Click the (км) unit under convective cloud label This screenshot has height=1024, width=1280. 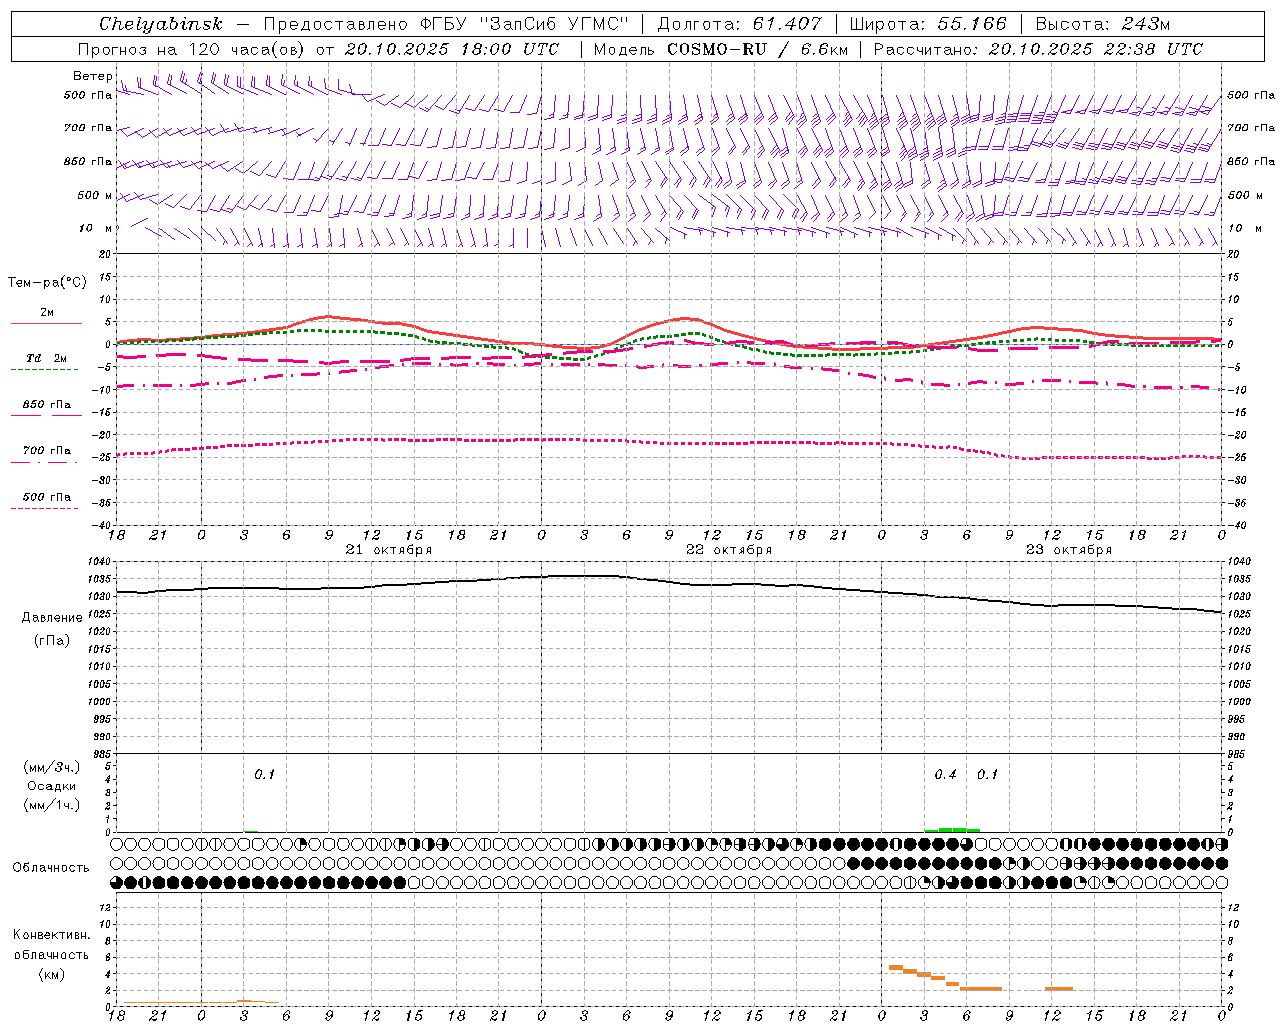tap(52, 974)
